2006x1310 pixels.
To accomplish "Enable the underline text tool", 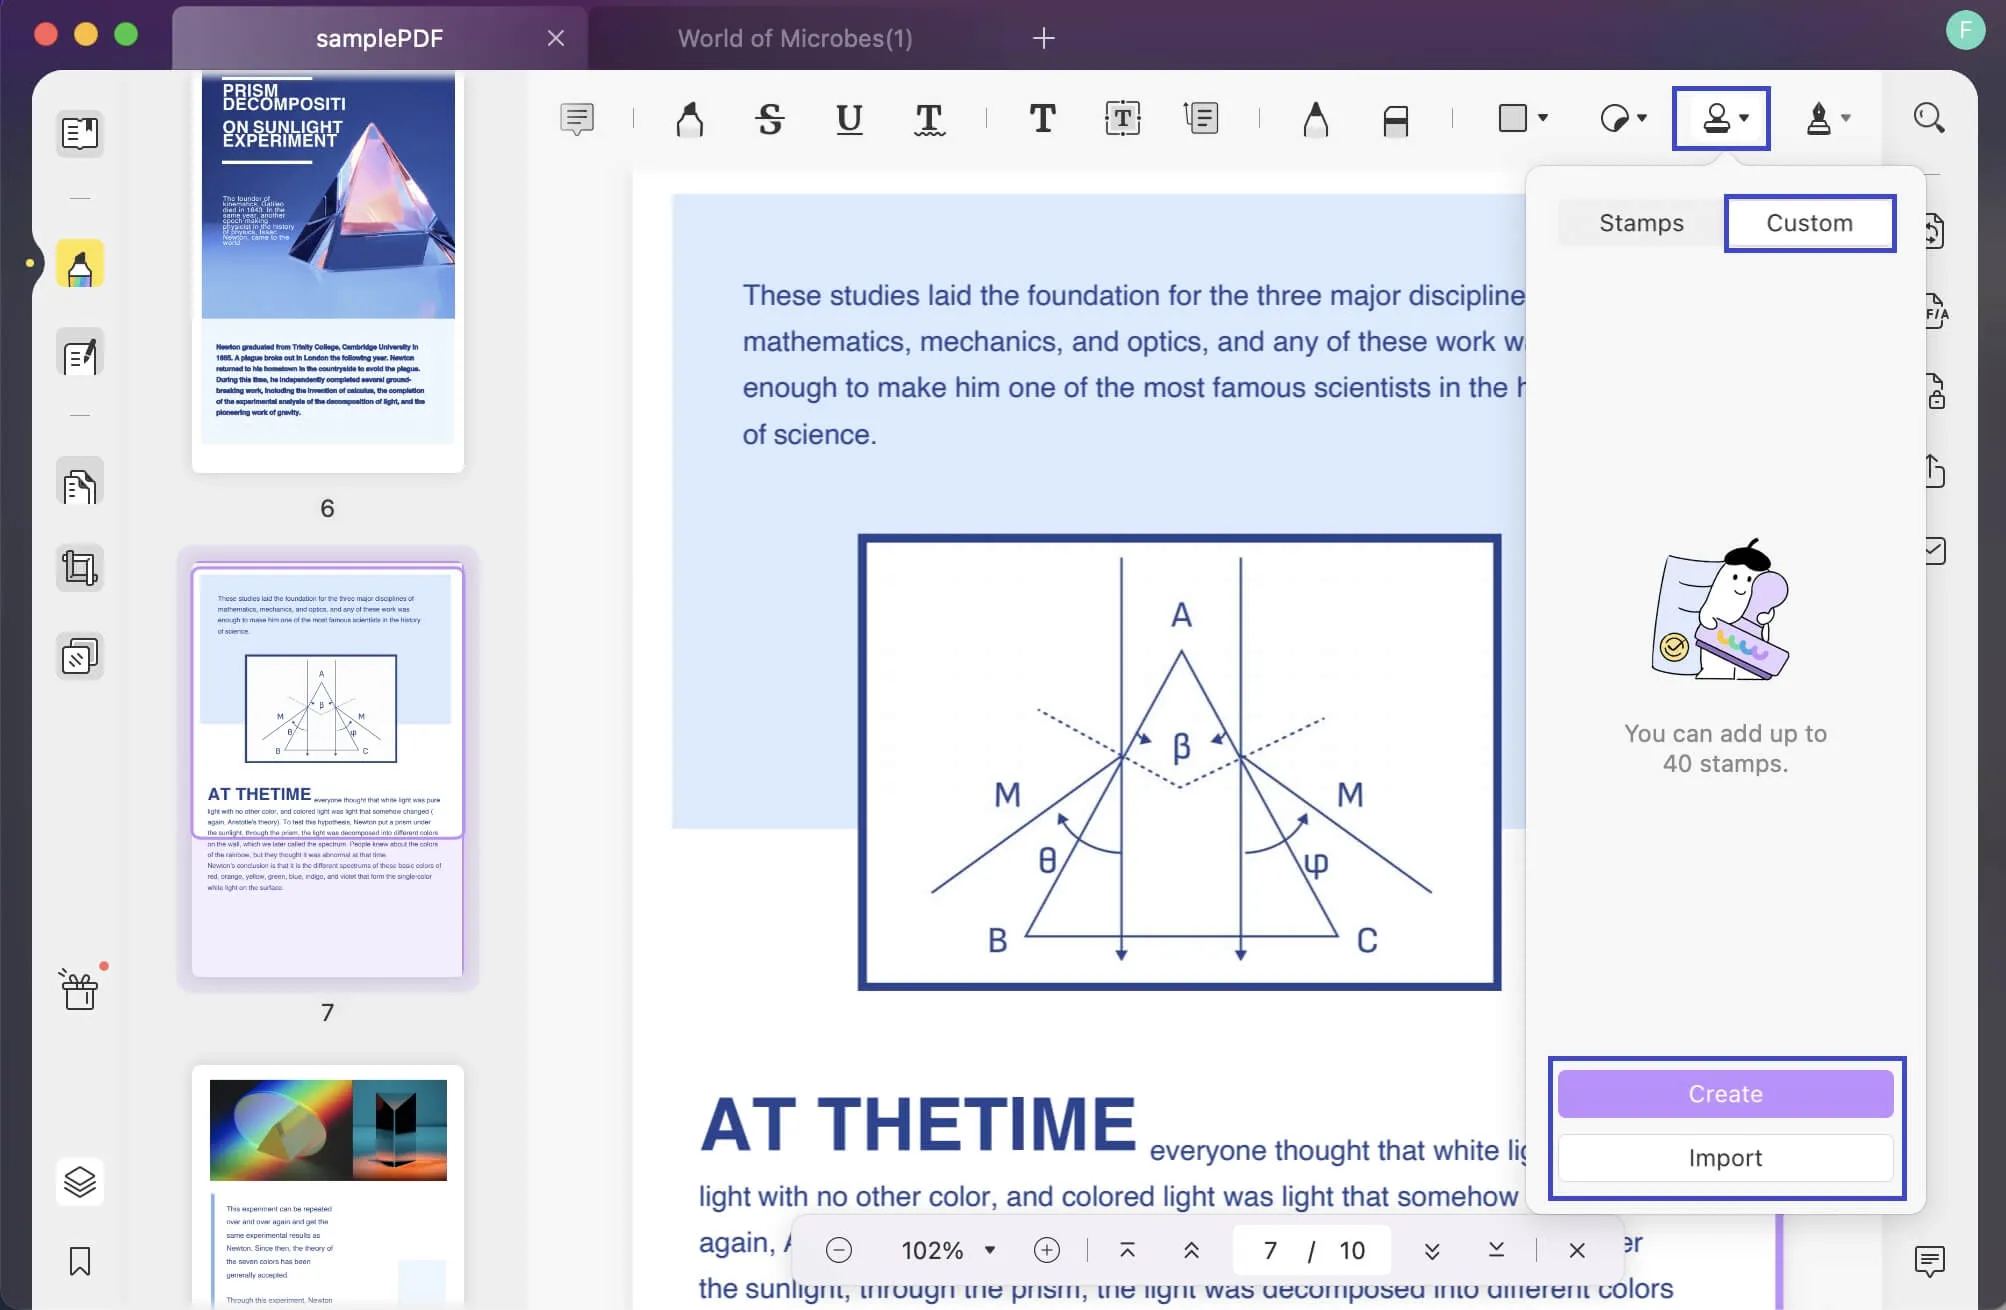I will [x=848, y=117].
